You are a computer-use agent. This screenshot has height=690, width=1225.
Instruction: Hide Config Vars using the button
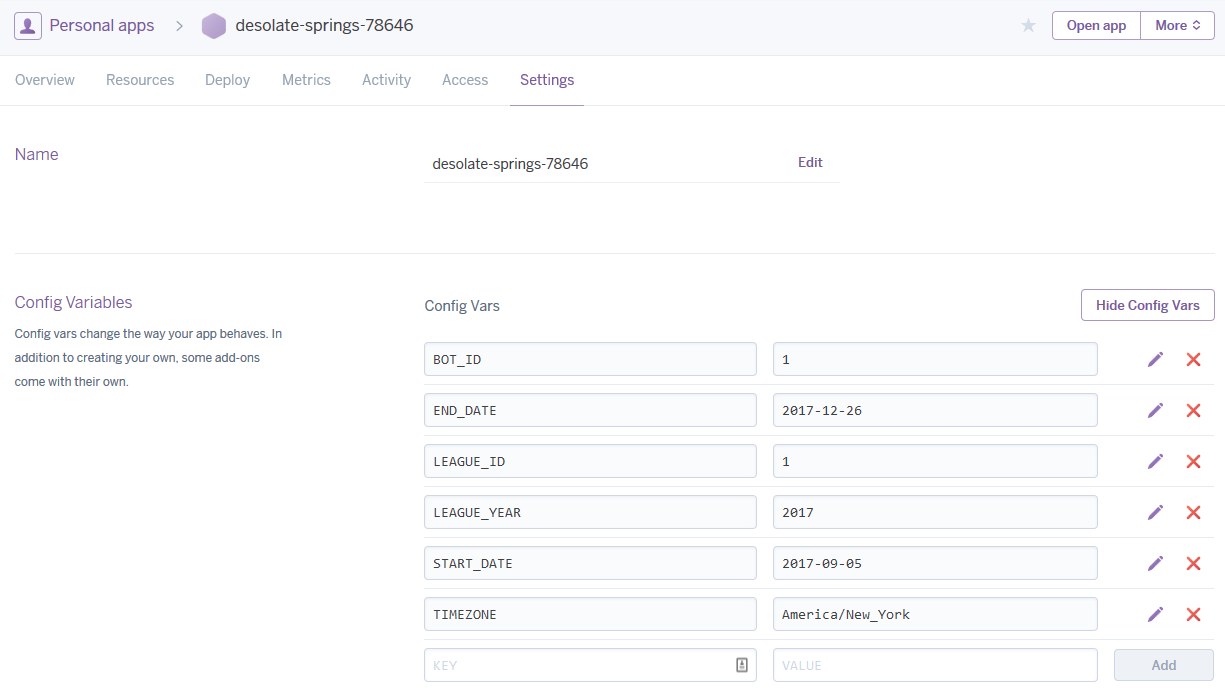[1147, 305]
